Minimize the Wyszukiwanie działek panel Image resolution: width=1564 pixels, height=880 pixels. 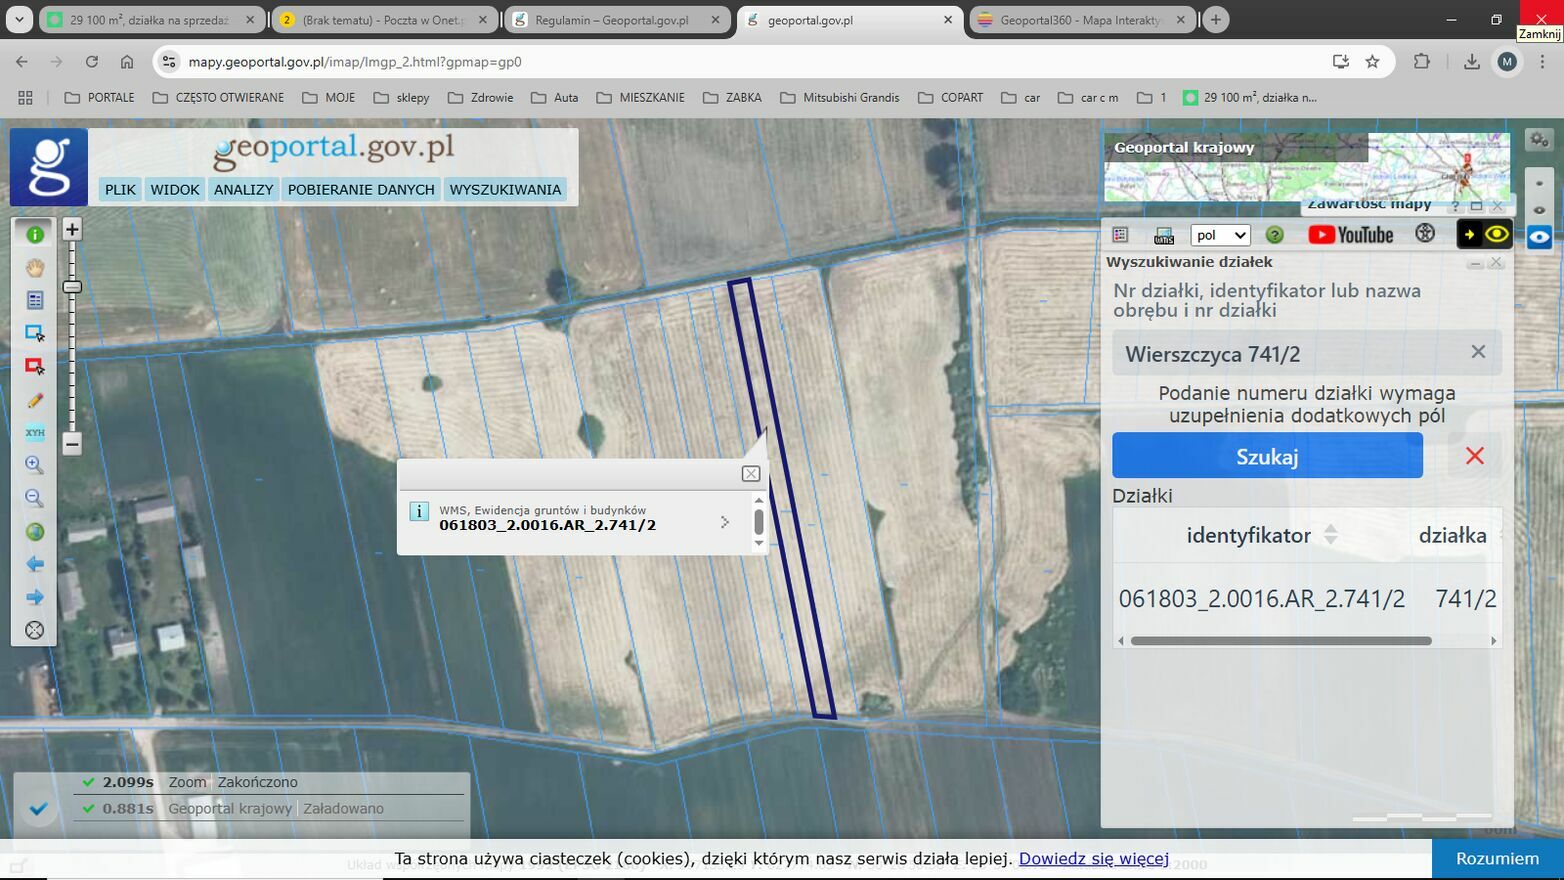point(1475,263)
